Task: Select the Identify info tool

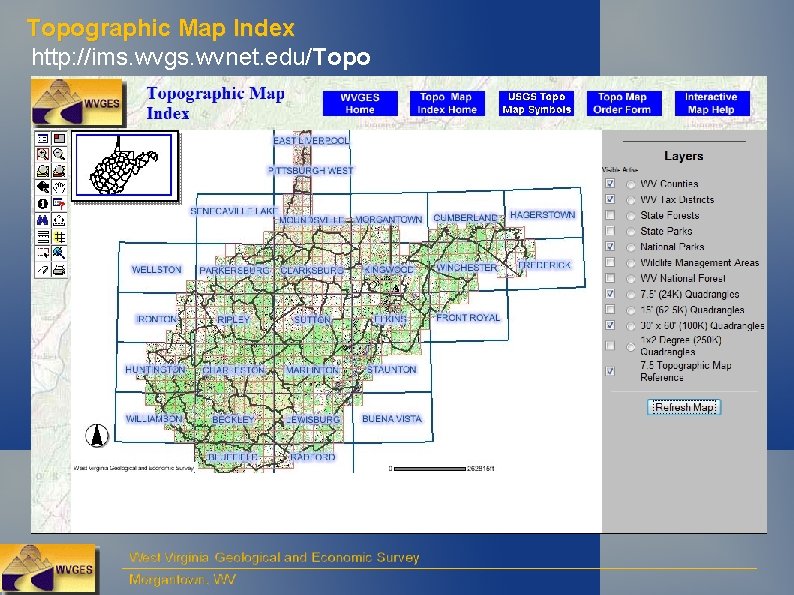Action: click(43, 204)
